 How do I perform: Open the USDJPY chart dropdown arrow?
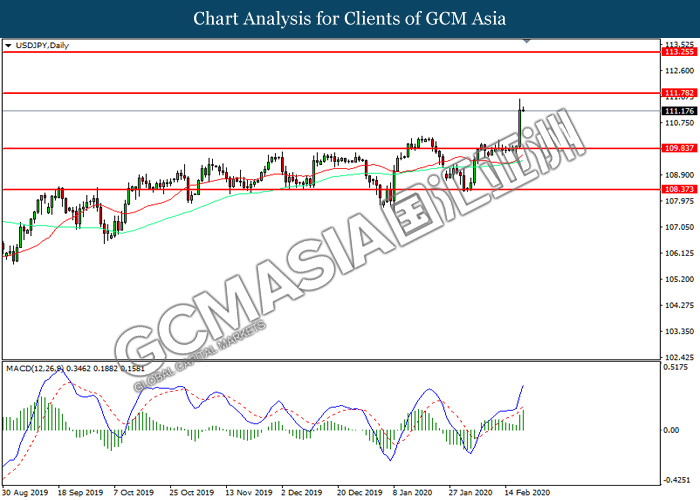tap(8, 46)
